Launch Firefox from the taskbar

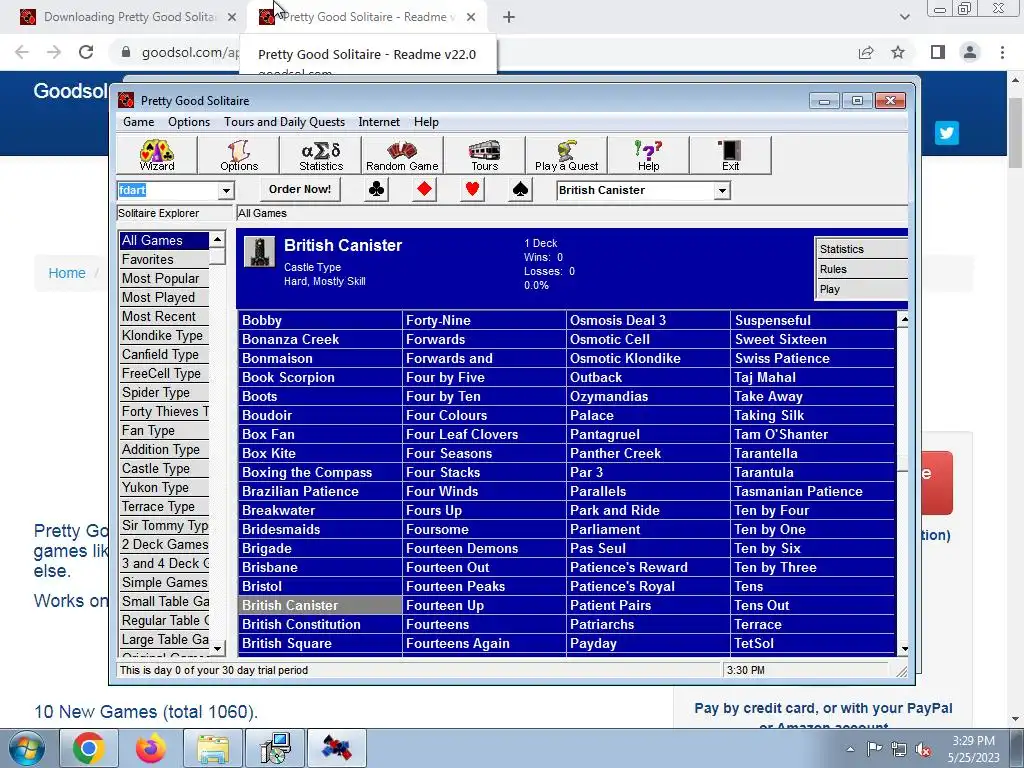(x=151, y=748)
